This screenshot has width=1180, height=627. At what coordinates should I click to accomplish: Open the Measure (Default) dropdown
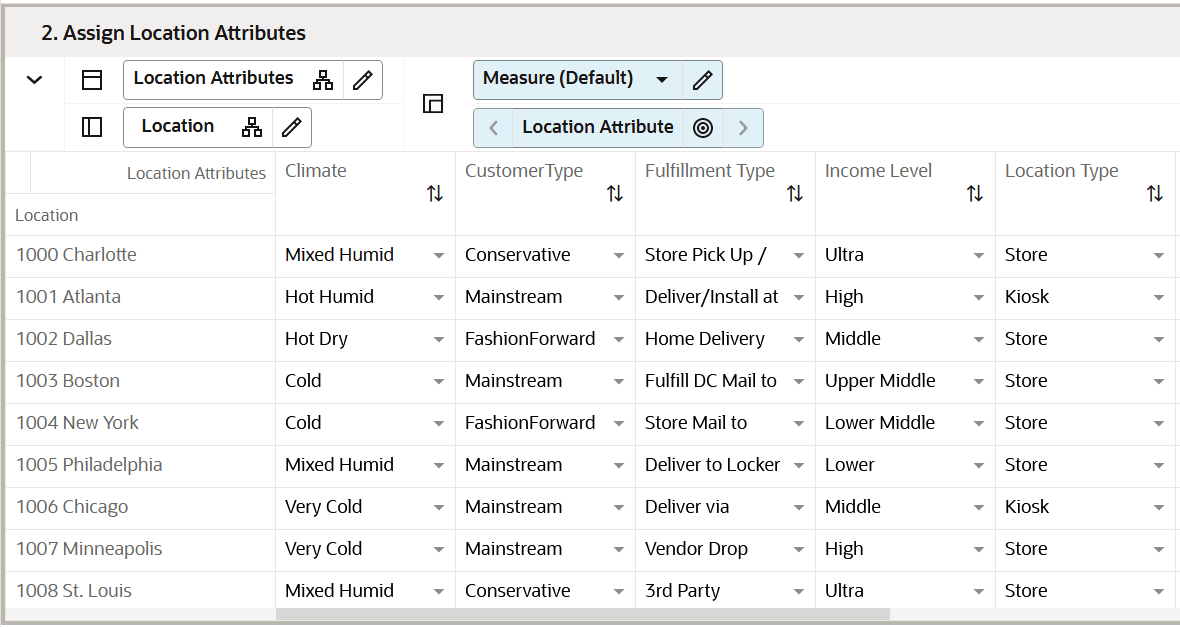[662, 79]
